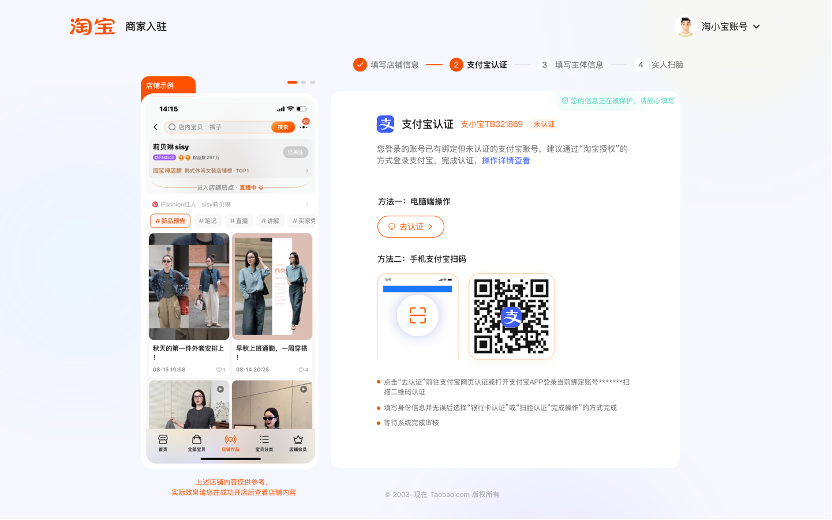Click the iFashion red badge icon
Viewport: 832px width, 520px height.
[155, 204]
